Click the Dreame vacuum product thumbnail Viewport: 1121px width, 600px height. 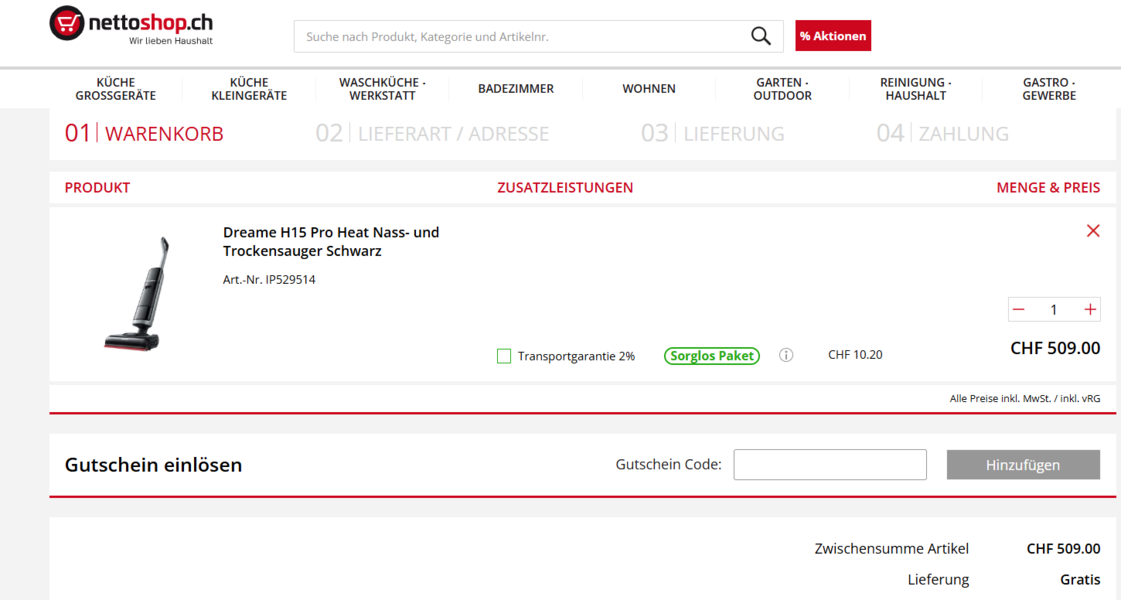[x=137, y=294]
